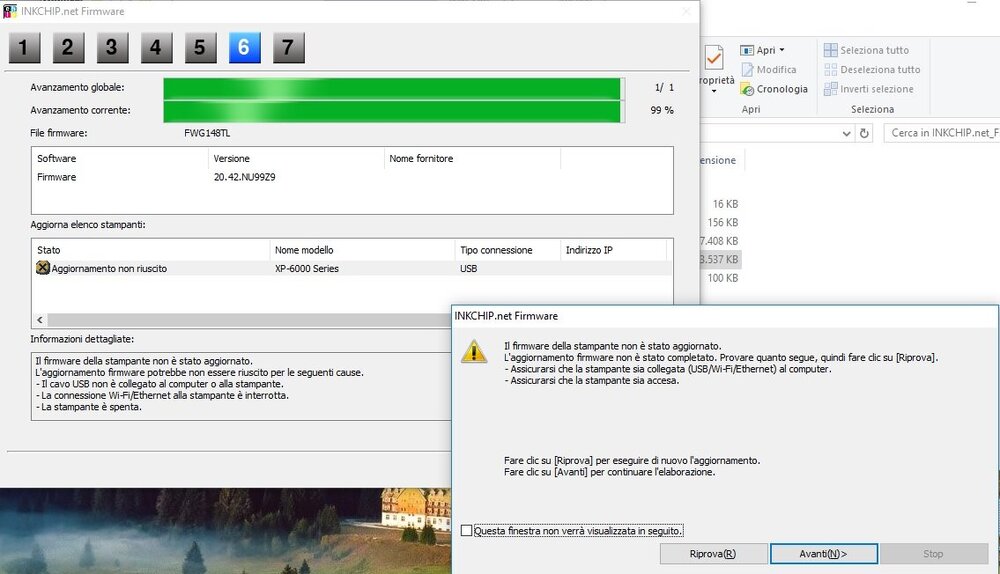Image resolution: width=1000 pixels, height=574 pixels.
Task: Click Inverti selezione in Explorer ribbon
Action: 877,89
